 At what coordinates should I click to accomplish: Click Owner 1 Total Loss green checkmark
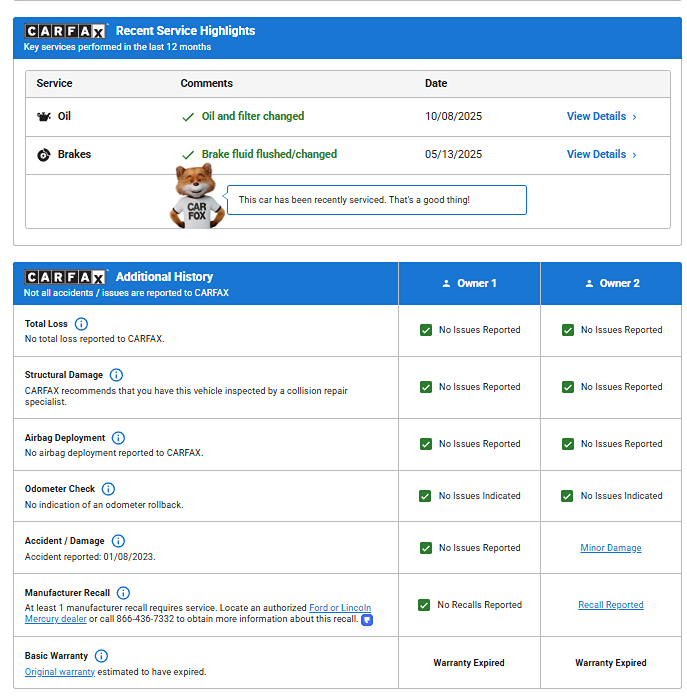click(426, 330)
